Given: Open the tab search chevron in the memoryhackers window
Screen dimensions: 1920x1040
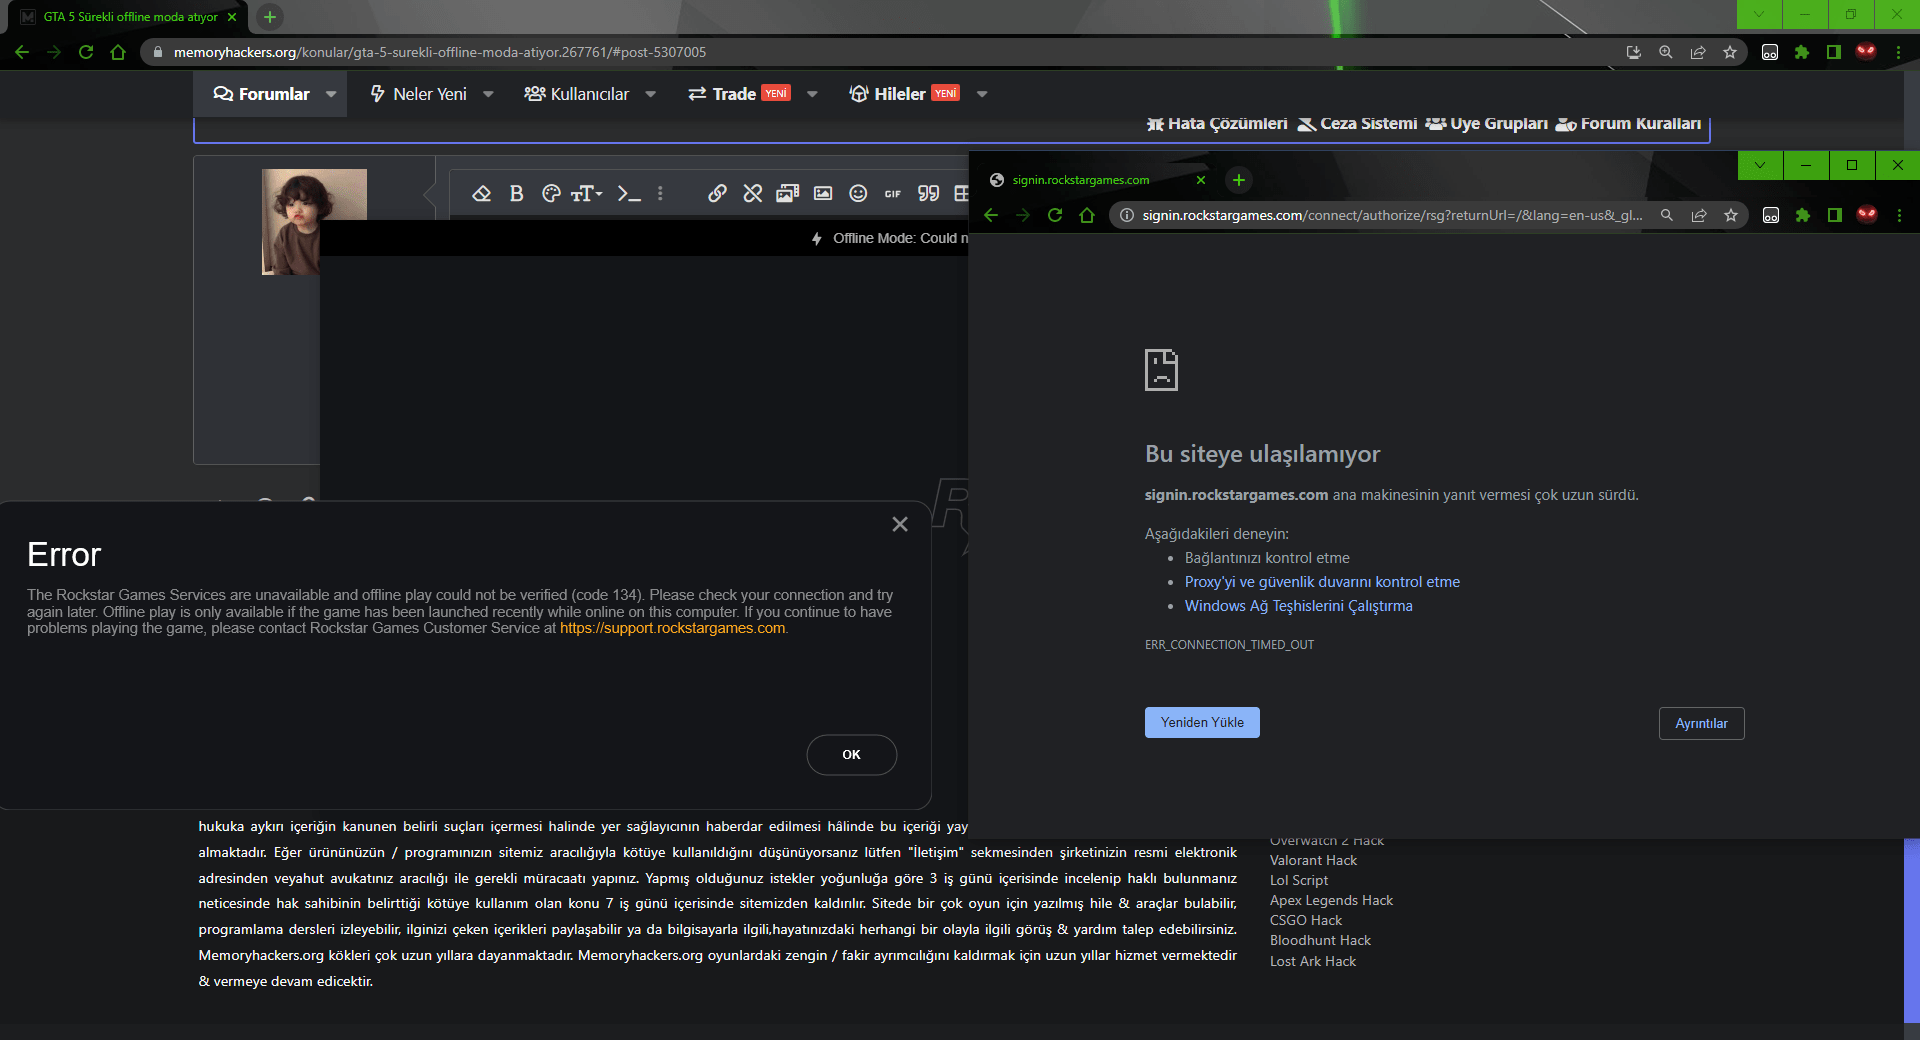Looking at the screenshot, I should coord(1759,14).
